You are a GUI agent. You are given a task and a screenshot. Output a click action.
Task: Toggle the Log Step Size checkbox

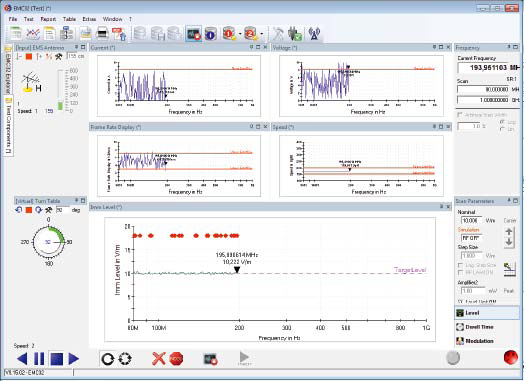click(x=460, y=265)
